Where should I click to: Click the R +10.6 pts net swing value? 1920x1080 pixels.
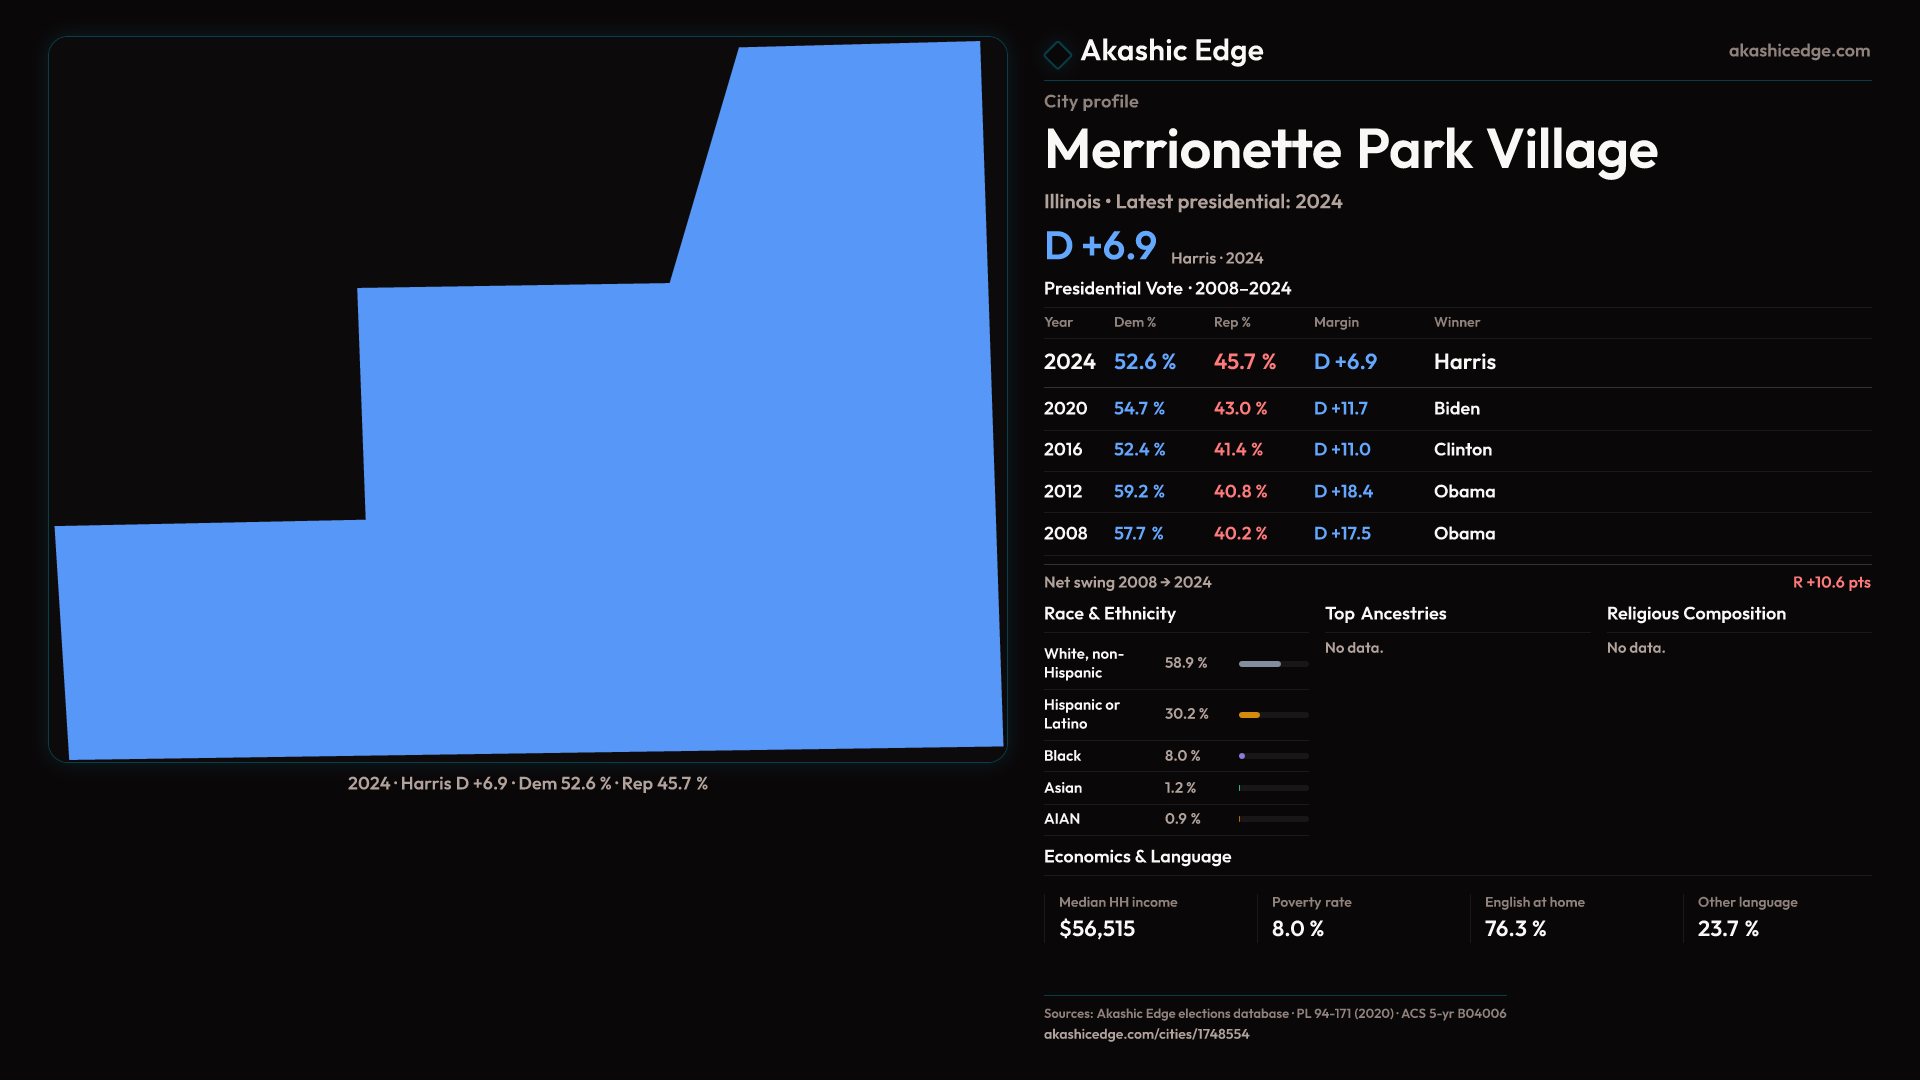[x=1831, y=582]
